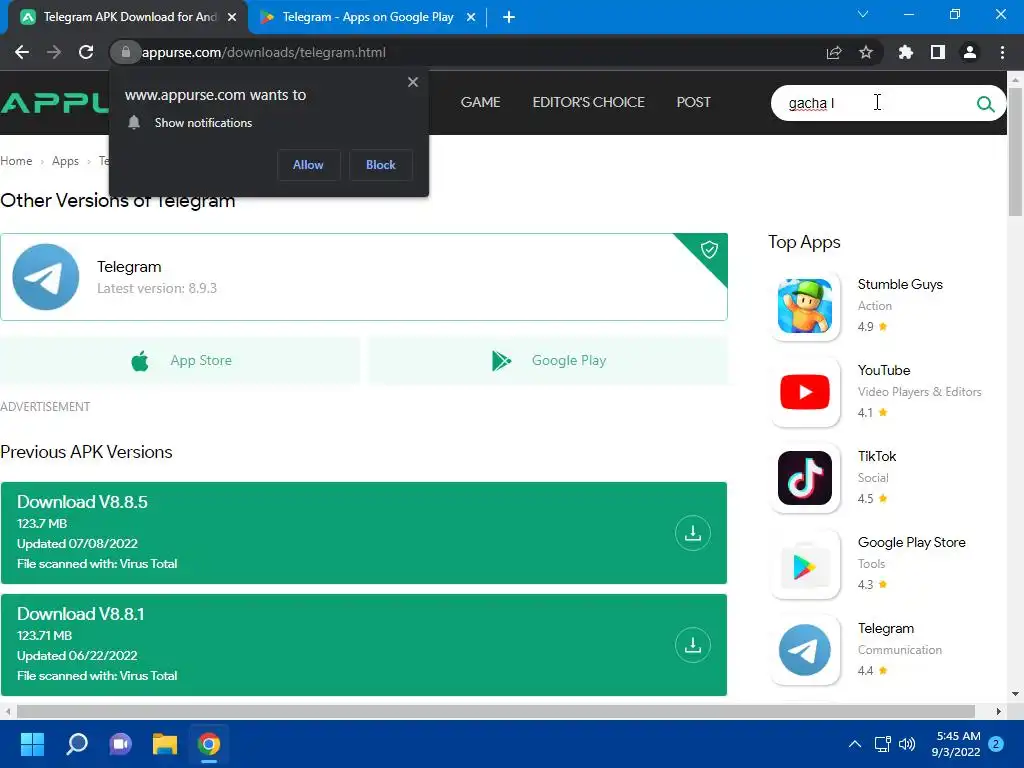Open the EDITOR'S CHOICE menu item
Viewport: 1024px width, 768px height.
(x=588, y=103)
